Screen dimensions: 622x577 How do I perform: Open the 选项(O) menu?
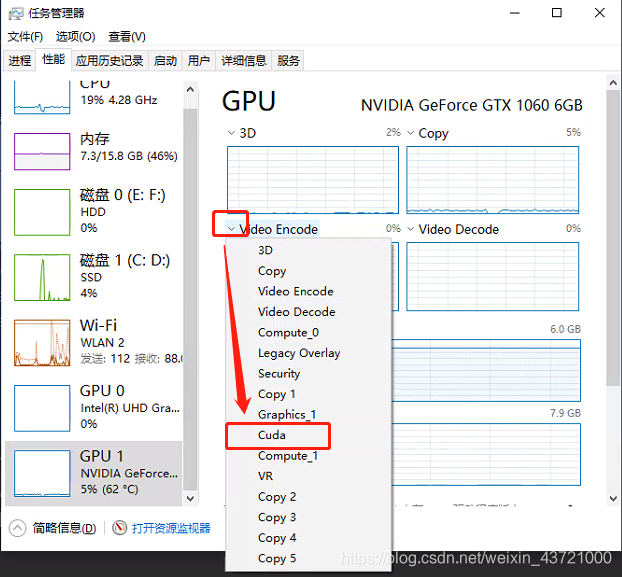pyautogui.click(x=75, y=37)
